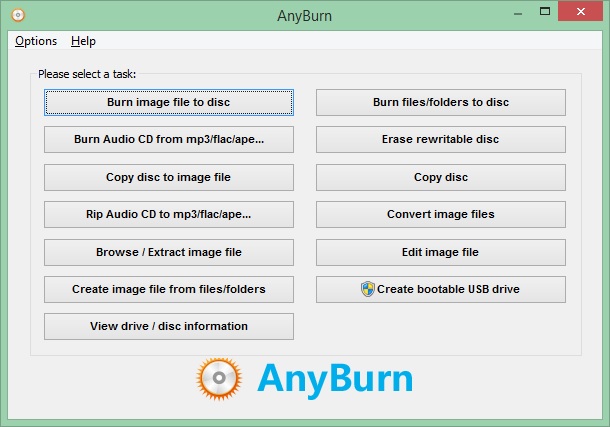
Task: Choose Rip Audio CD to mp3/flac/ape
Action: [x=169, y=214]
